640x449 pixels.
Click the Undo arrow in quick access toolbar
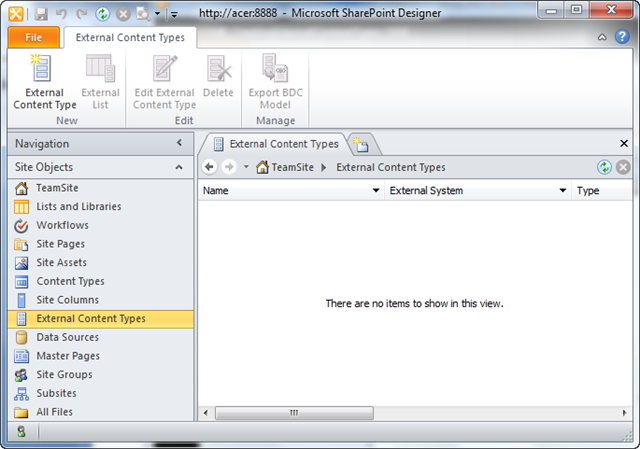[x=61, y=14]
